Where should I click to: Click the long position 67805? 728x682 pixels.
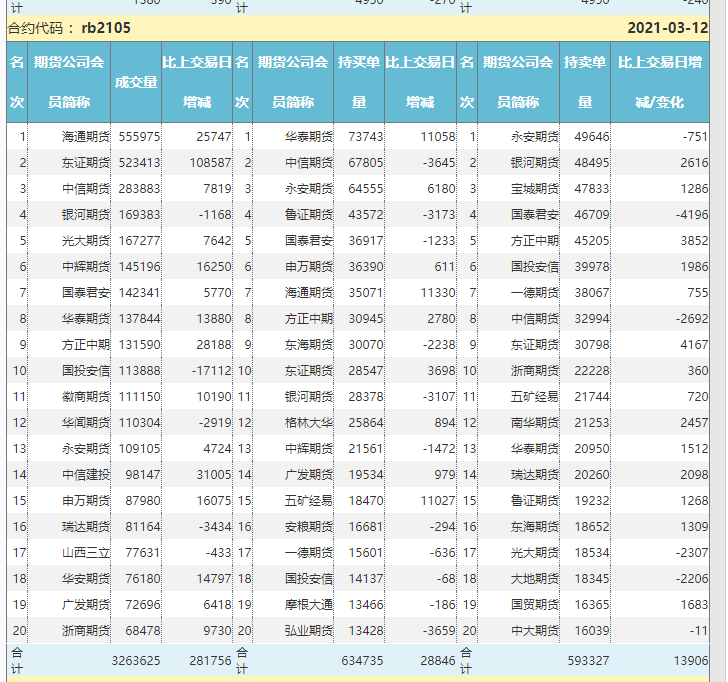[x=366, y=162]
